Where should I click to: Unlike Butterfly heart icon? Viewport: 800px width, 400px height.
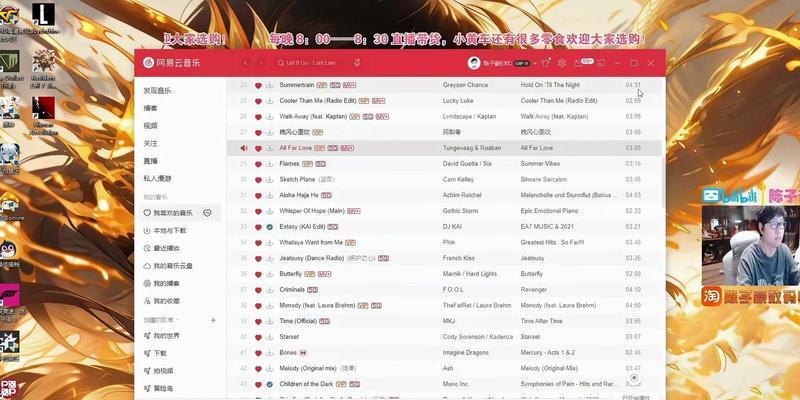pos(258,274)
